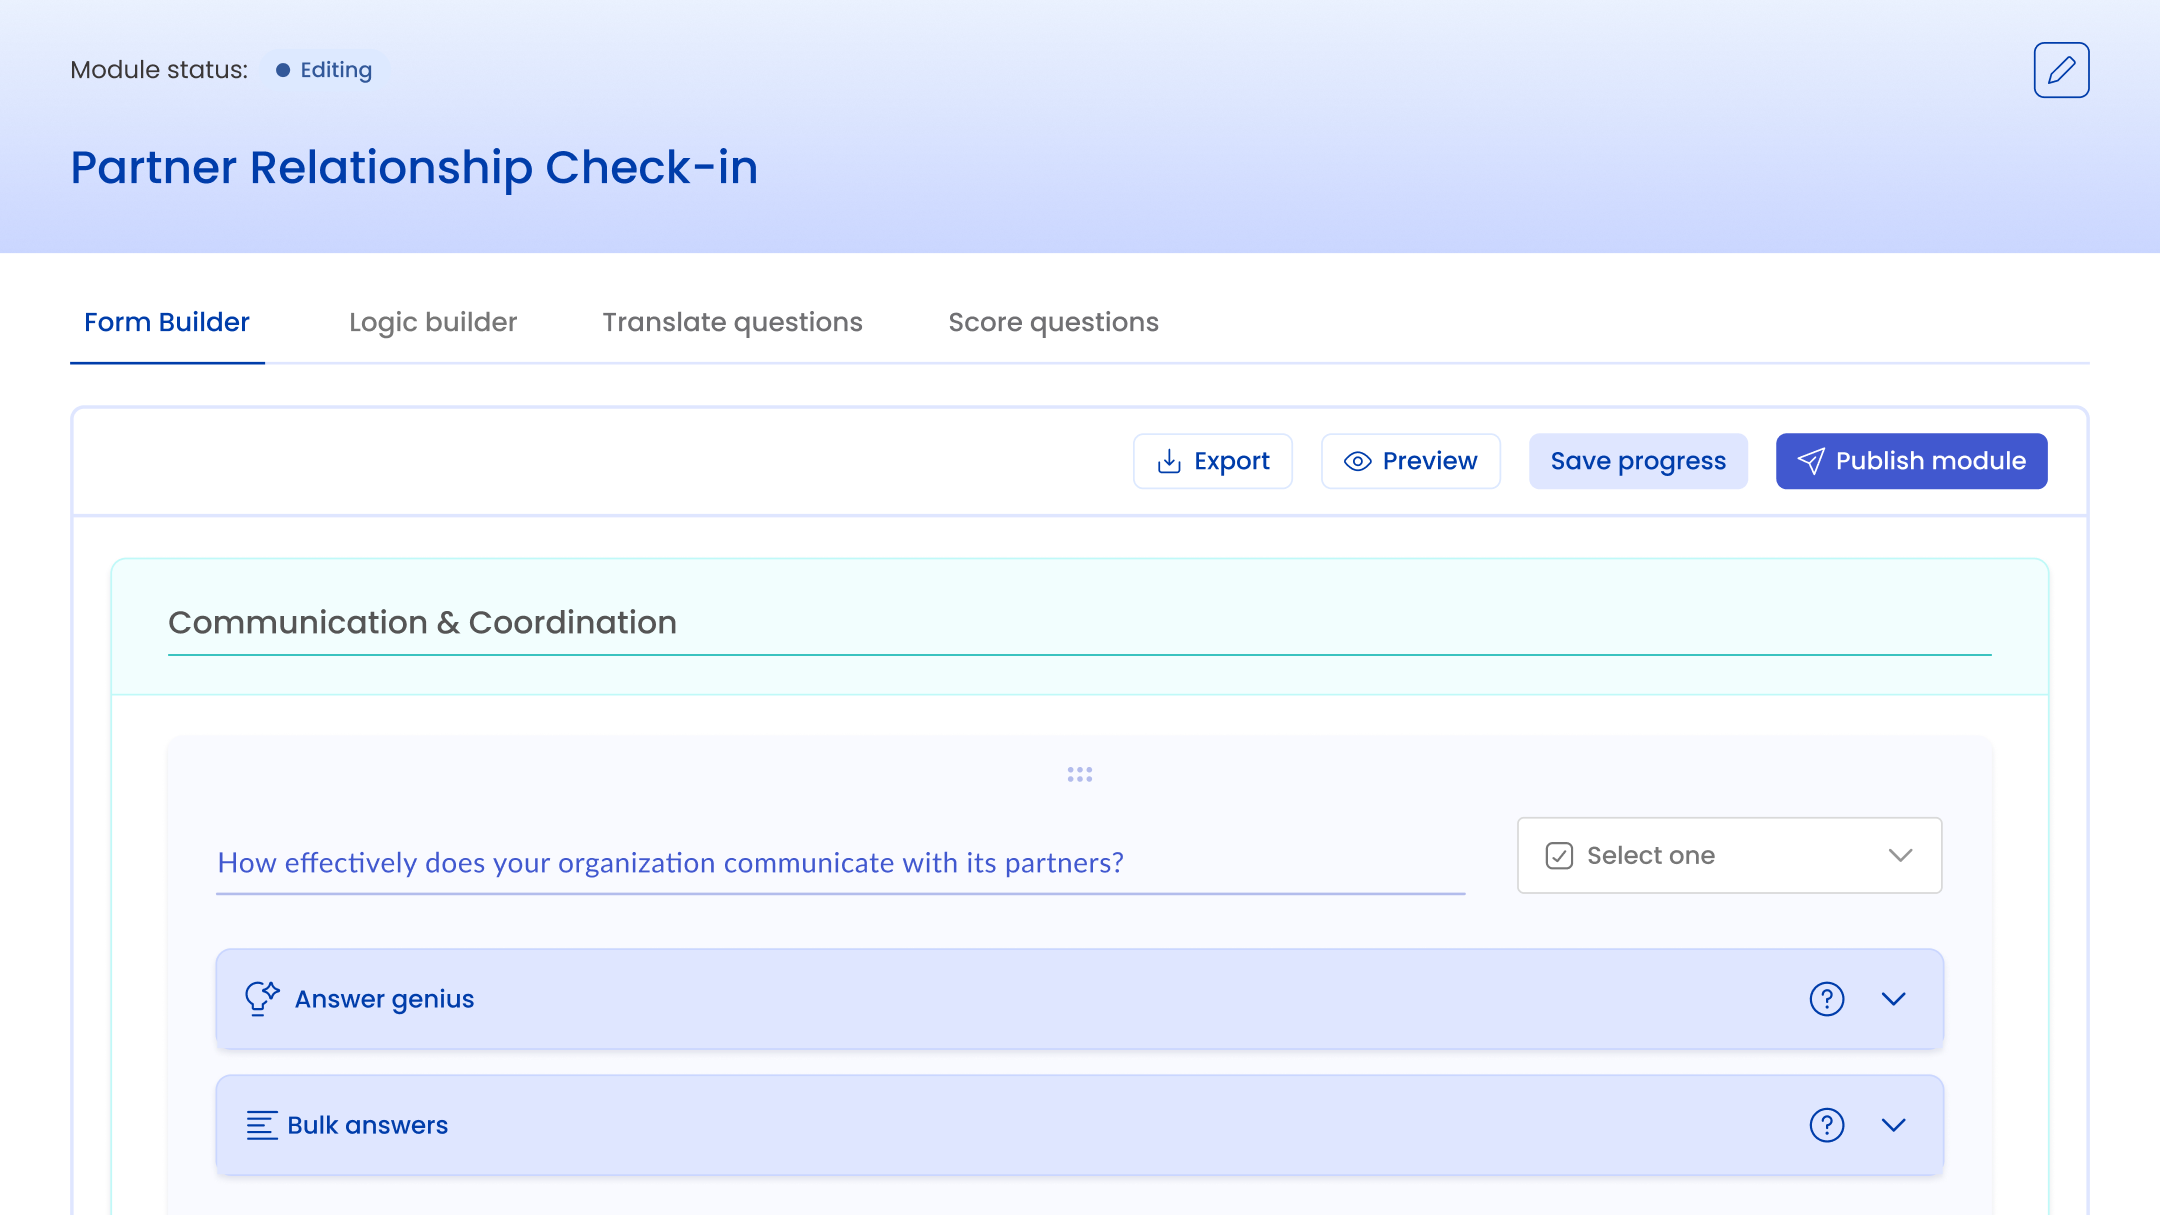
Task: Switch to the Logic builder tab
Action: [433, 322]
